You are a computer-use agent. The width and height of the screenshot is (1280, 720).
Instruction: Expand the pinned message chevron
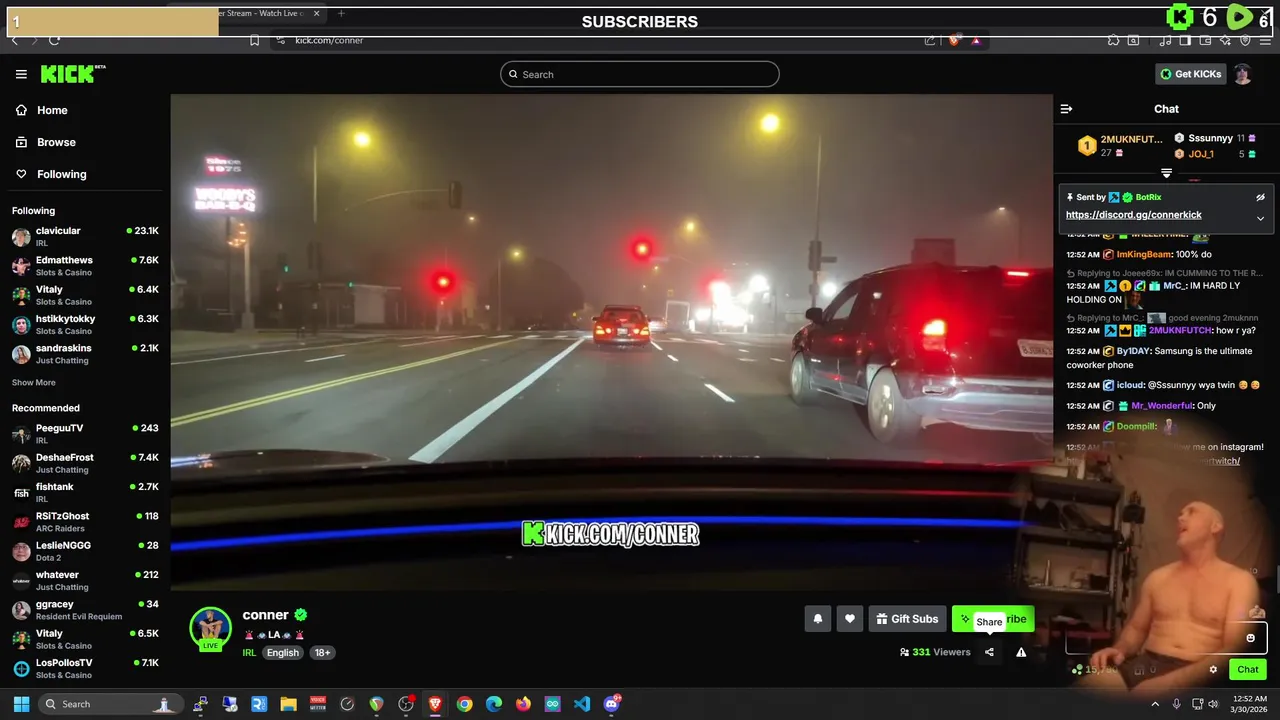pos(1260,218)
